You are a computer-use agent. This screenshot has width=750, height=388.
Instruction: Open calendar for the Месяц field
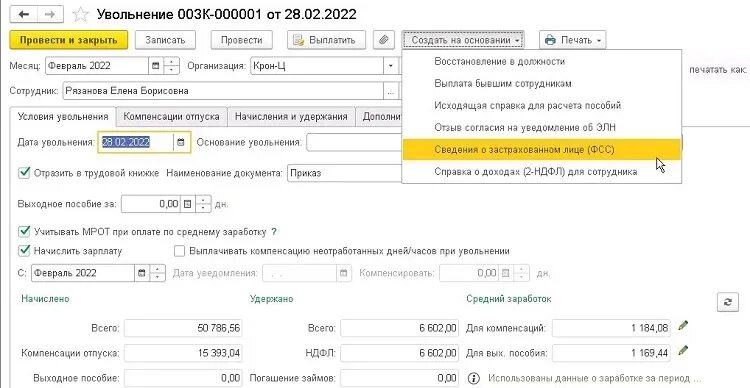(x=155, y=66)
